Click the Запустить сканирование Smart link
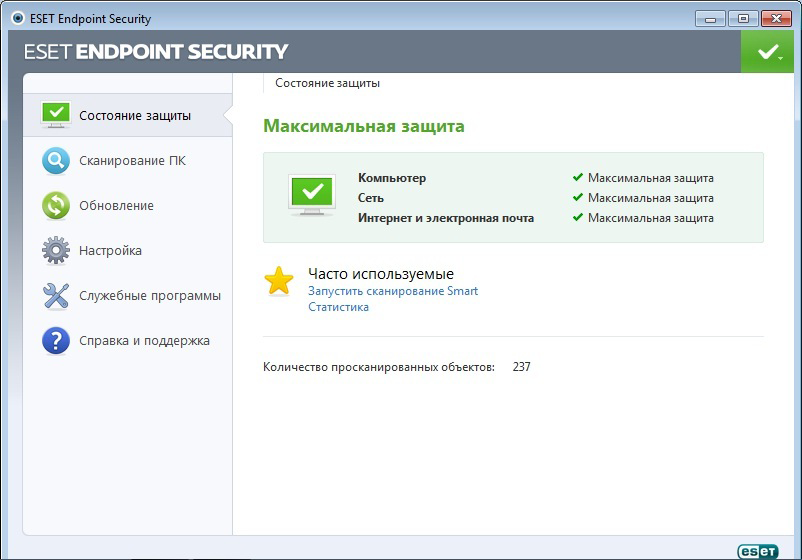Image resolution: width=802 pixels, height=560 pixels. tap(393, 291)
